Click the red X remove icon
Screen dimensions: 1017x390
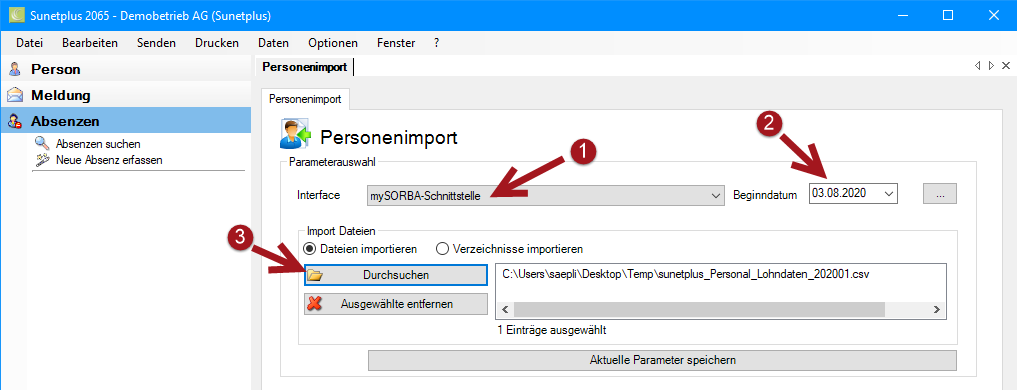point(315,304)
